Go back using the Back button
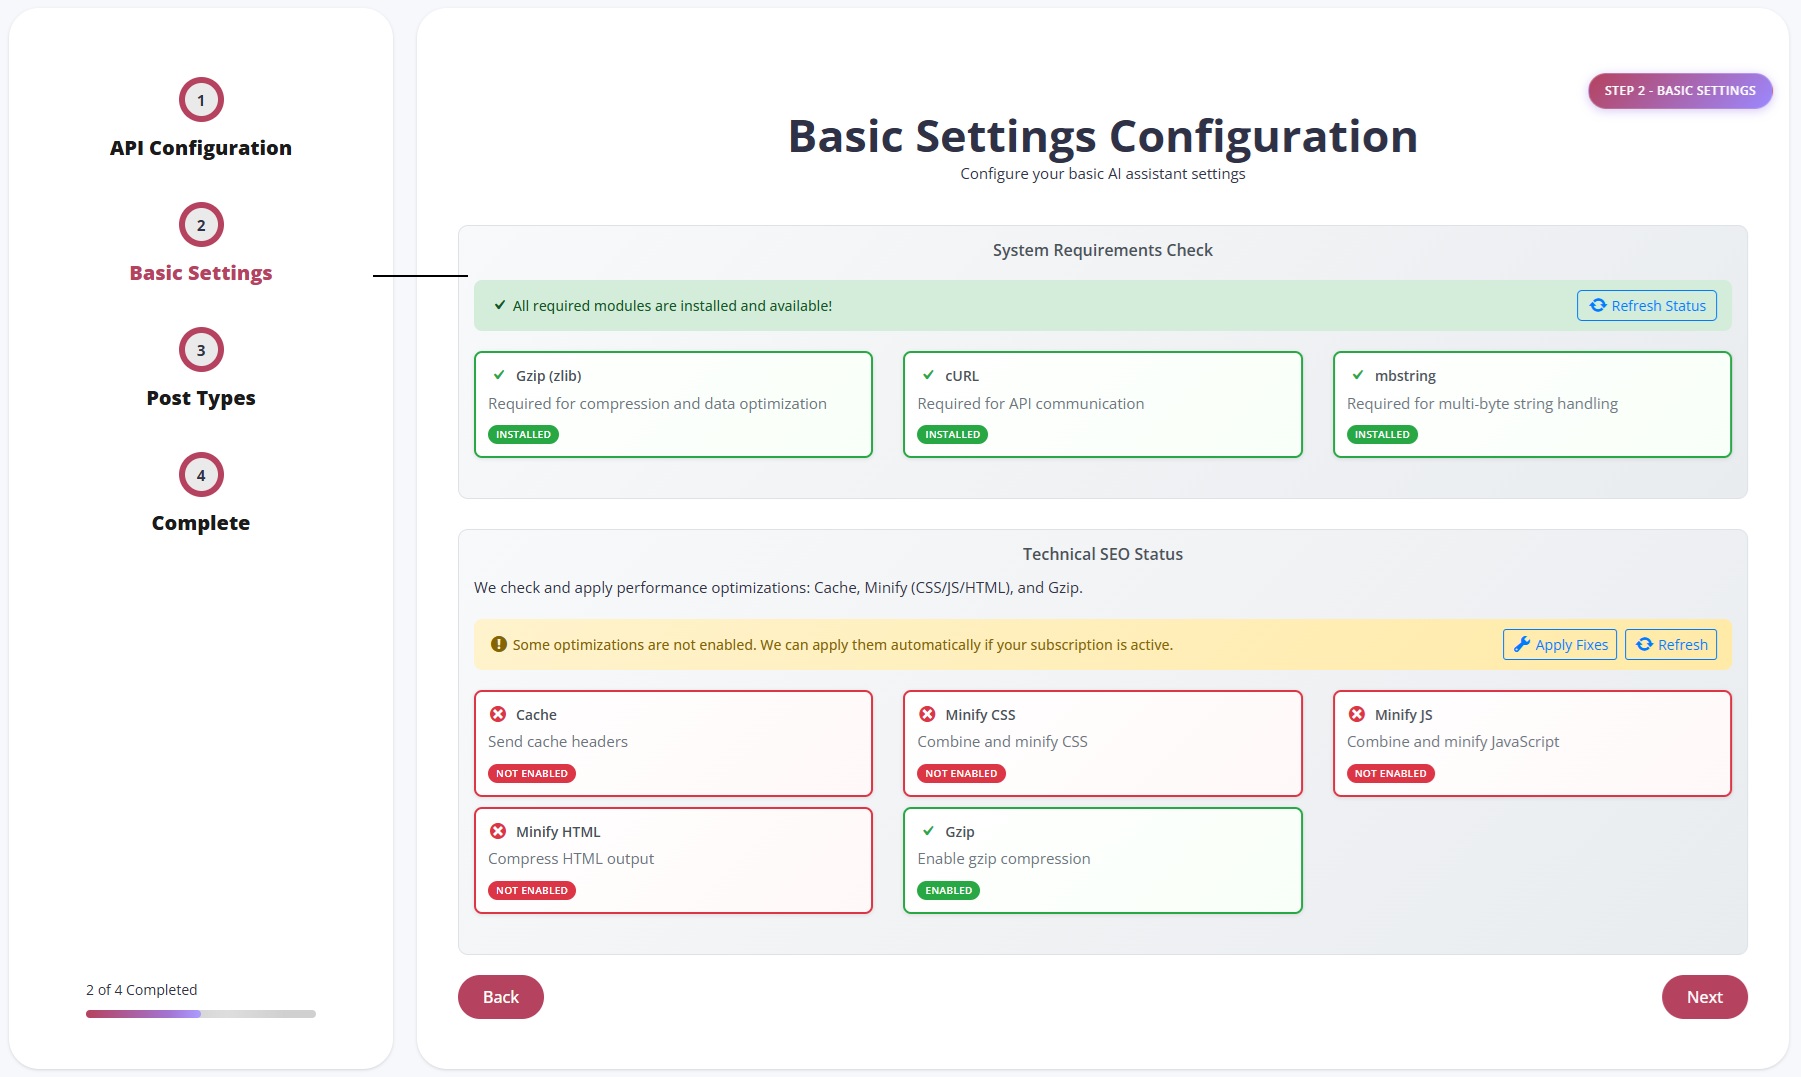 [x=500, y=997]
